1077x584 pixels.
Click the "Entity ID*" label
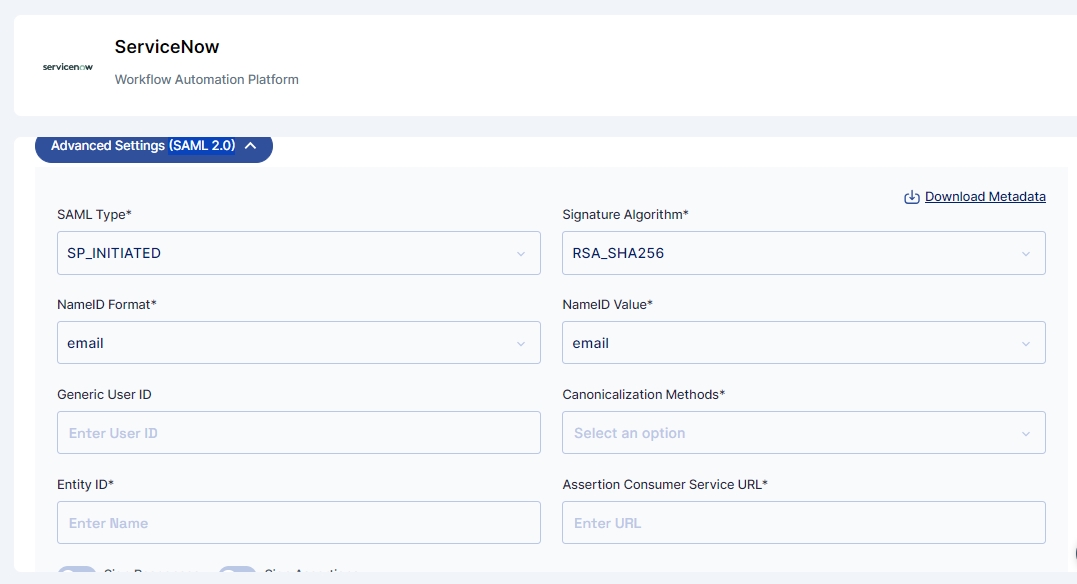[x=85, y=484]
